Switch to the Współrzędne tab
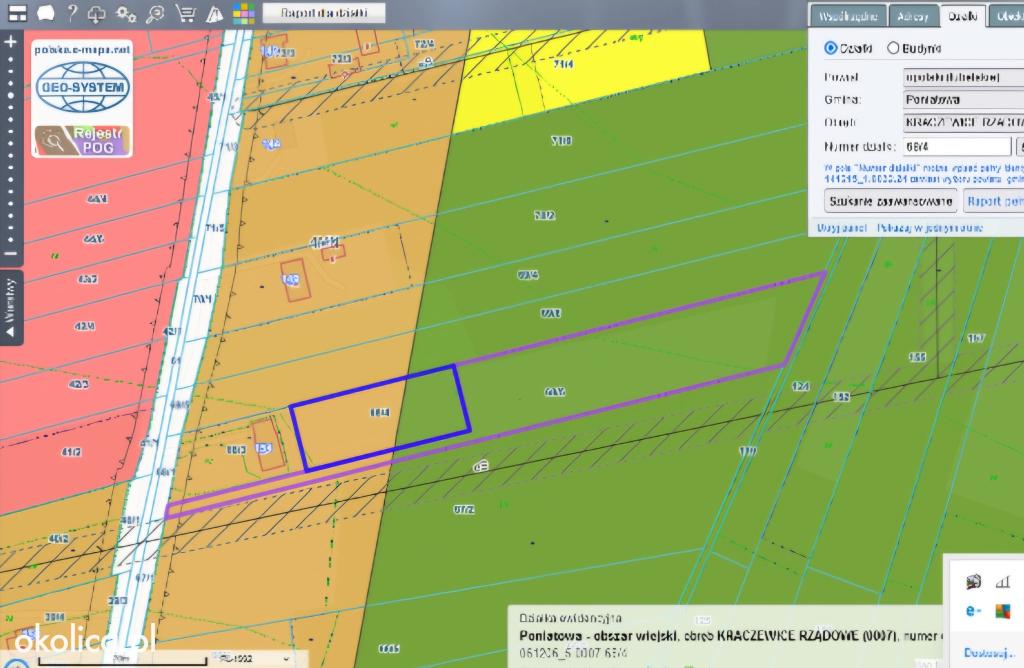Viewport: 1024px width, 668px height. (848, 16)
